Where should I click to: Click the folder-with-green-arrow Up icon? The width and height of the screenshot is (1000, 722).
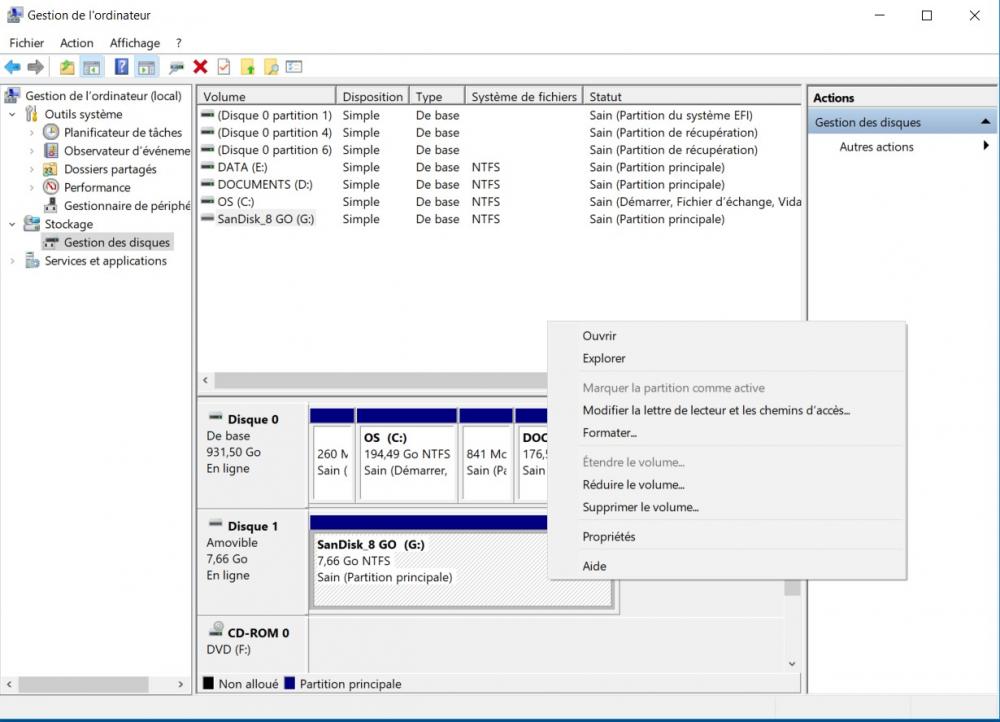click(x=67, y=67)
